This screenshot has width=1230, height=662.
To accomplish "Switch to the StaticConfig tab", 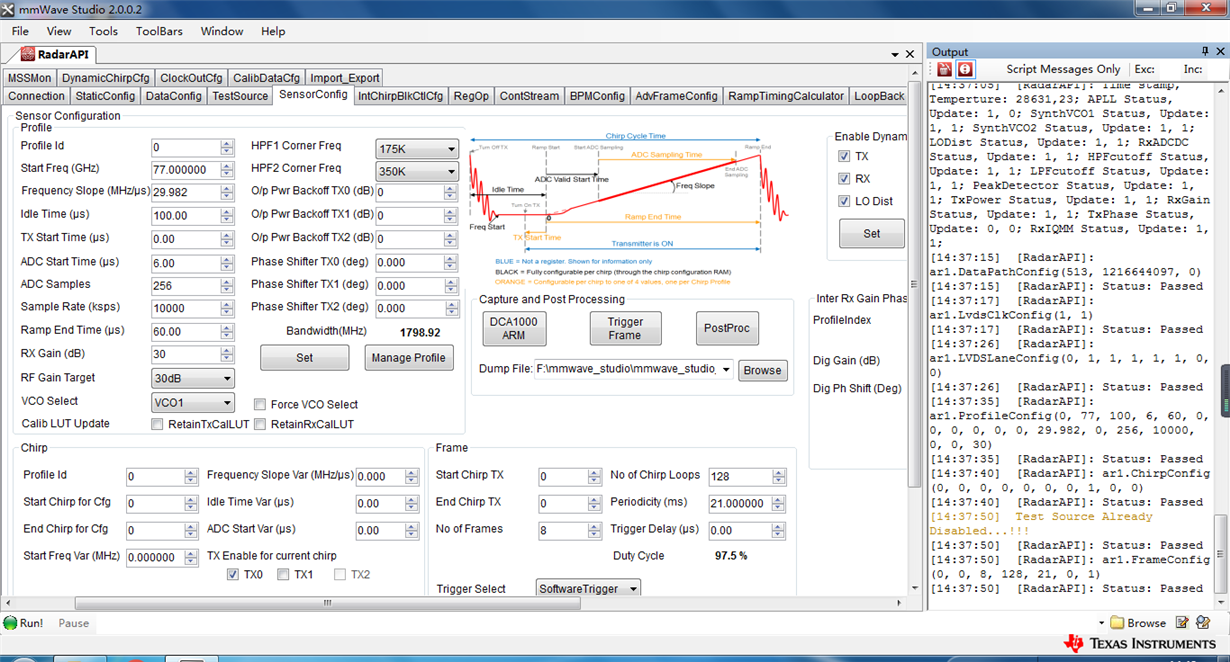I will (x=105, y=96).
